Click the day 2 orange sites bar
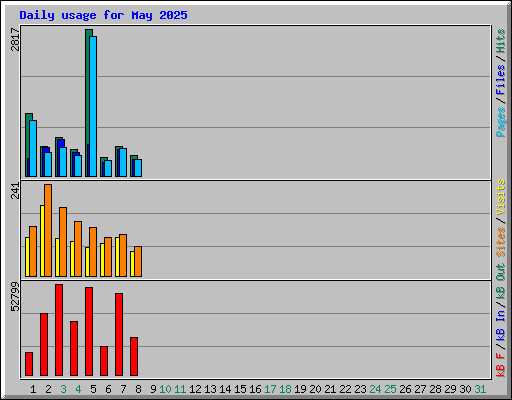 (x=48, y=230)
